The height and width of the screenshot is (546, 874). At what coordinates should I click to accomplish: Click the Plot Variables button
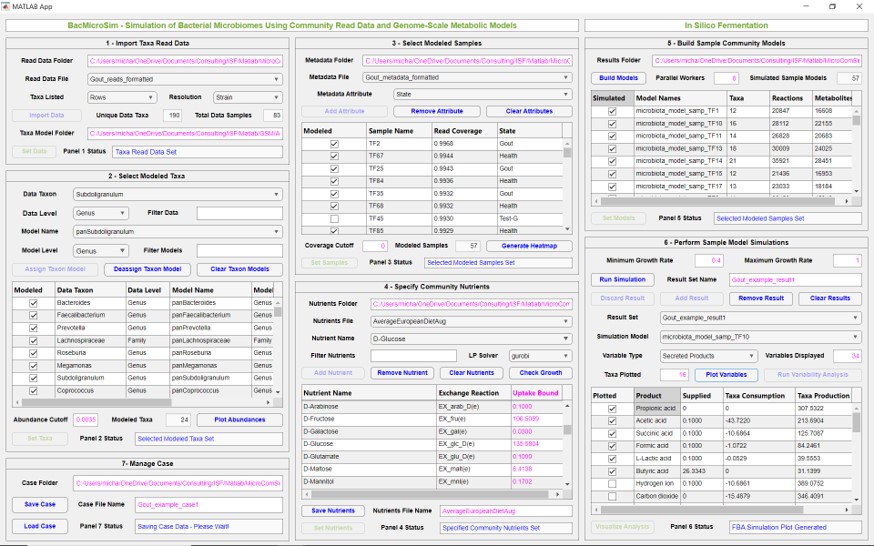(726, 375)
